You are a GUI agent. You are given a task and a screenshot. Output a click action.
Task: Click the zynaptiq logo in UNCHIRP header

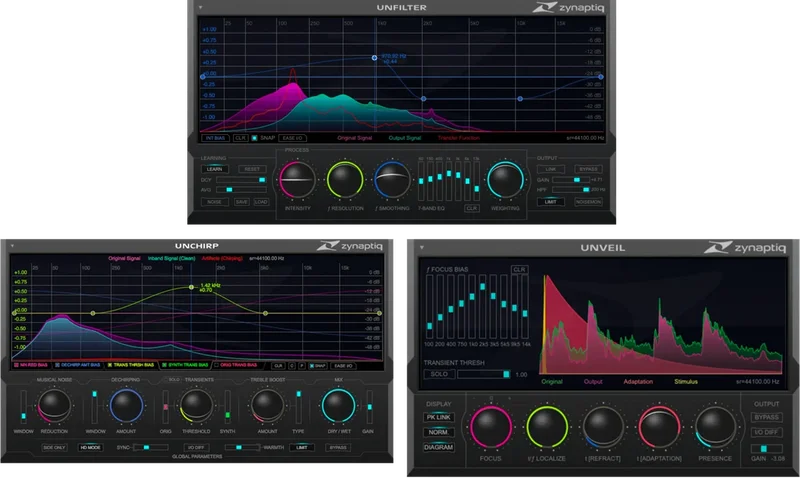point(349,246)
